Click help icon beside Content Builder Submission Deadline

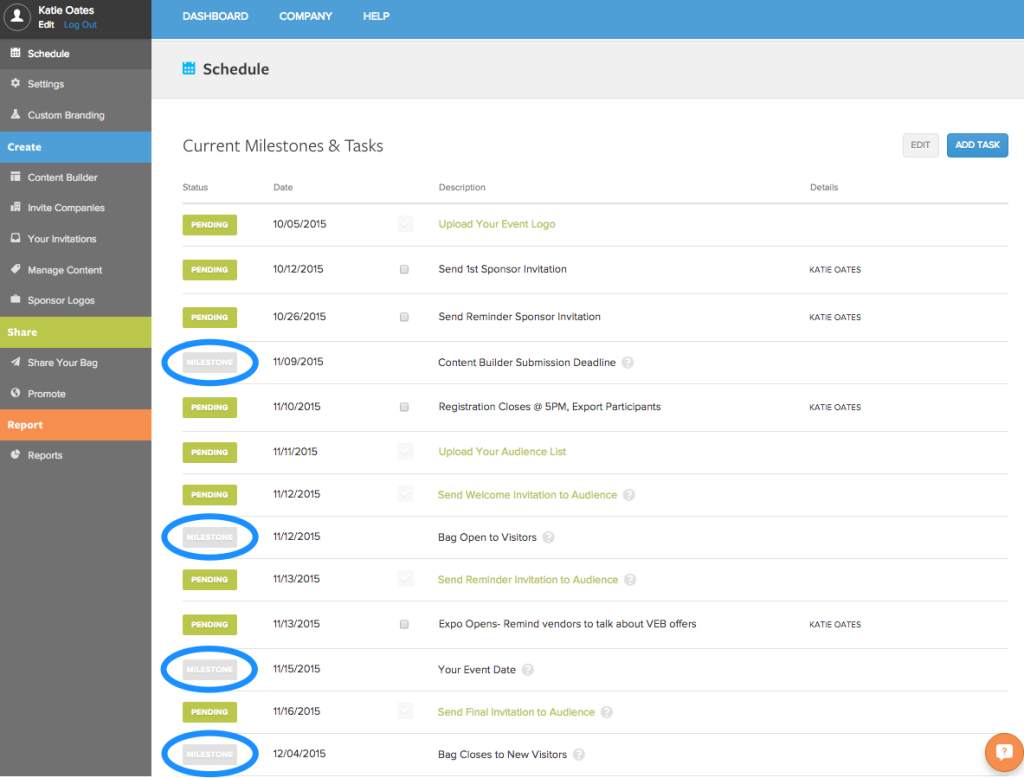coord(628,363)
